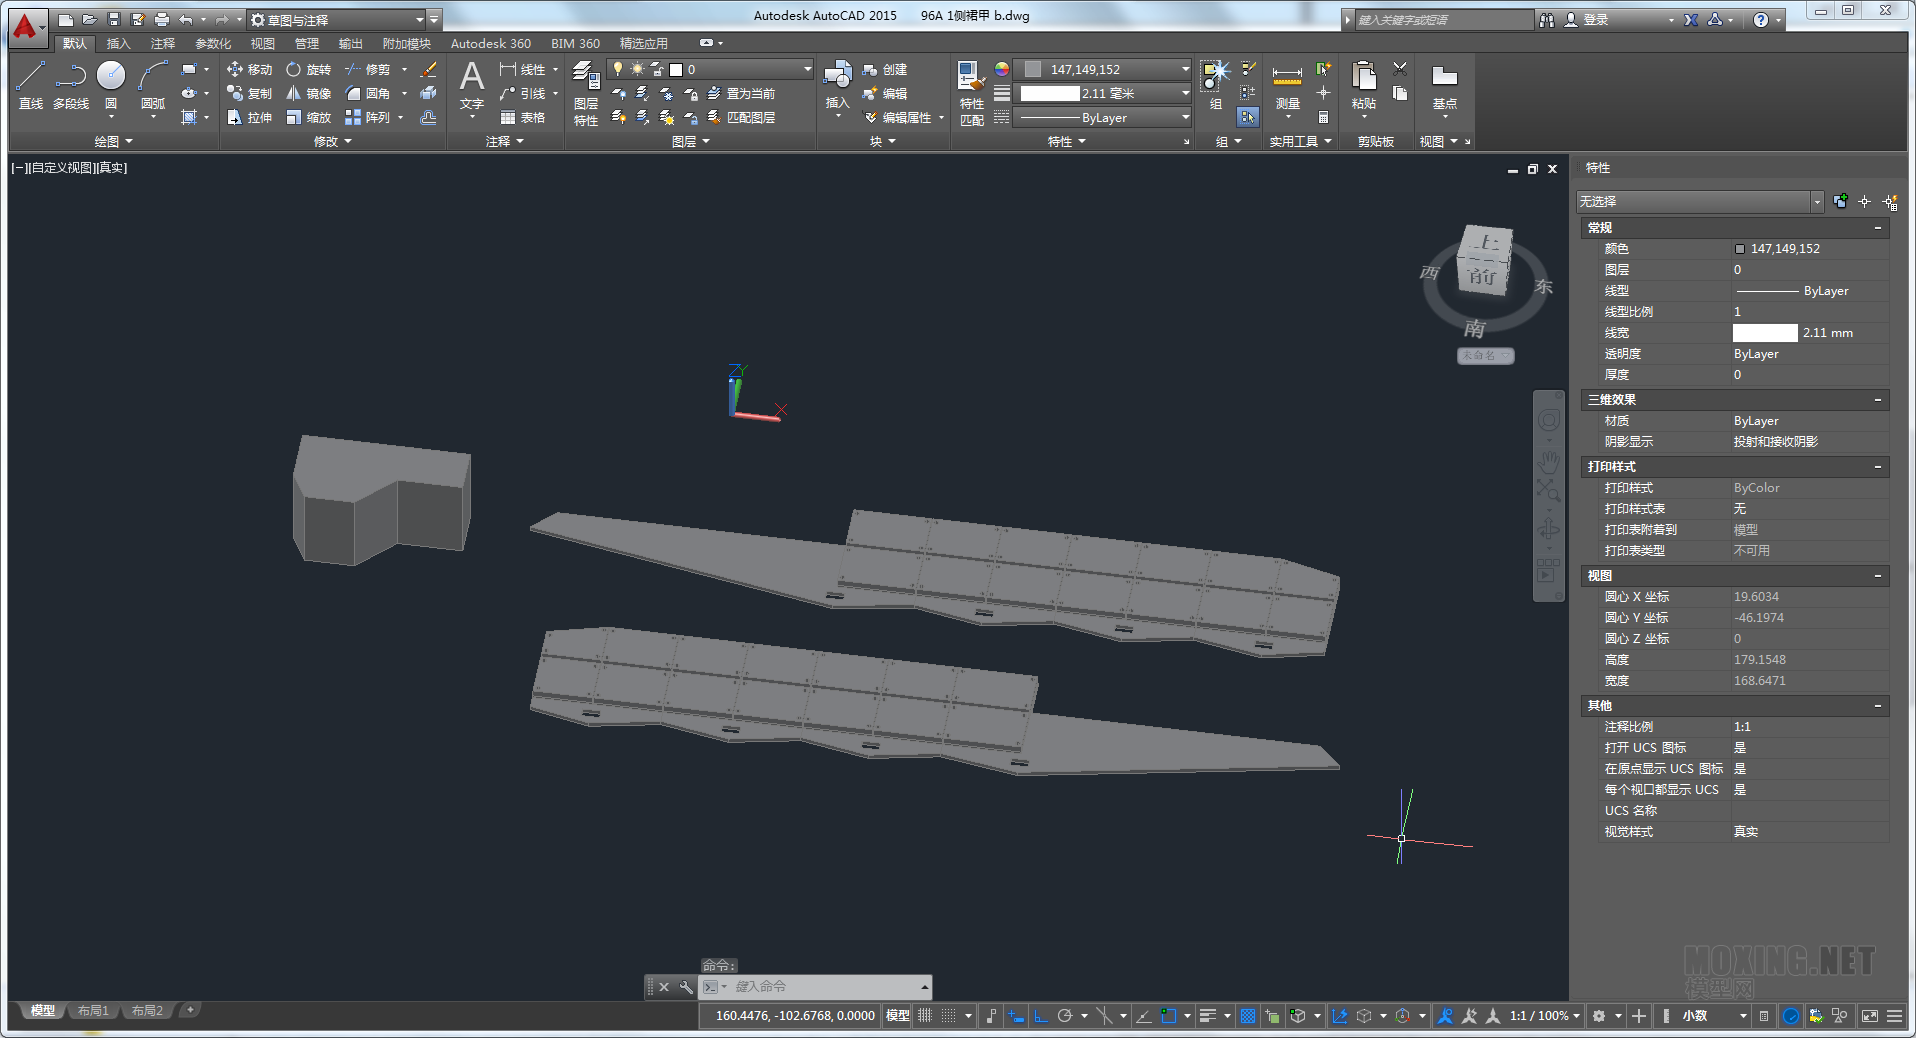Image resolution: width=1916 pixels, height=1038 pixels.
Task: Open the 参数化 ribbon tab
Action: pos(213,43)
